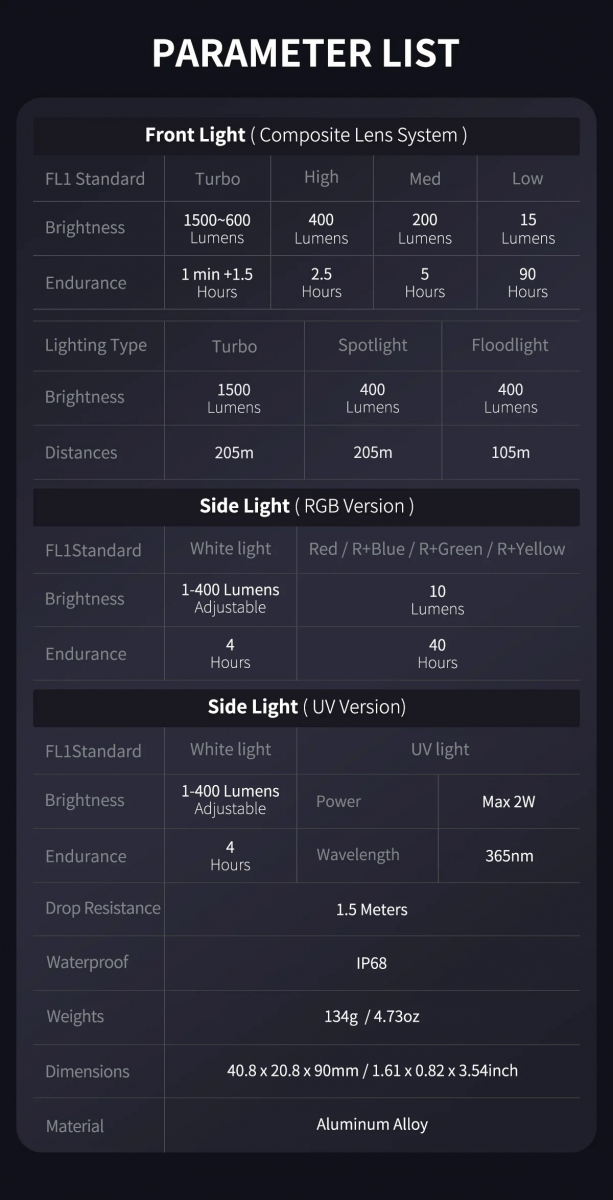This screenshot has height=1200, width=613.
Task: Click the 105m distance value
Action: (x=510, y=453)
